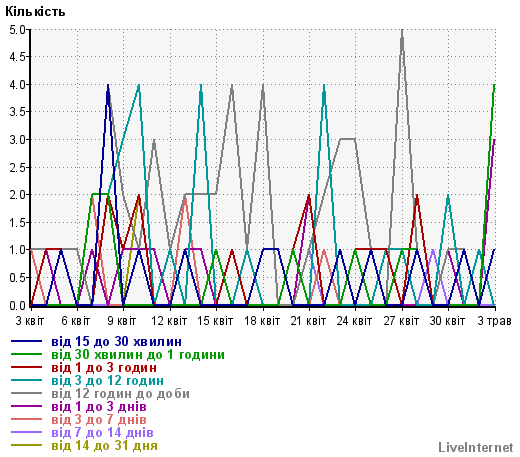This screenshot has height=457, width=520.
Task: Click the dark blue legend line swatch
Action: coord(26,341)
